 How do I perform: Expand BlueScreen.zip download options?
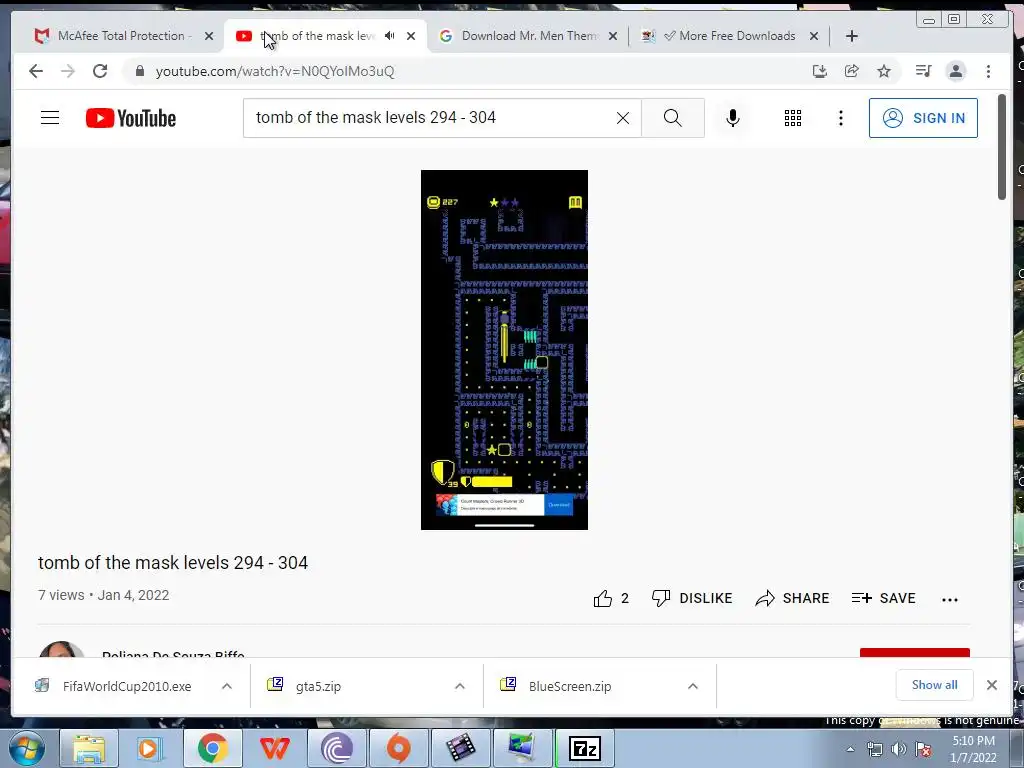693,686
